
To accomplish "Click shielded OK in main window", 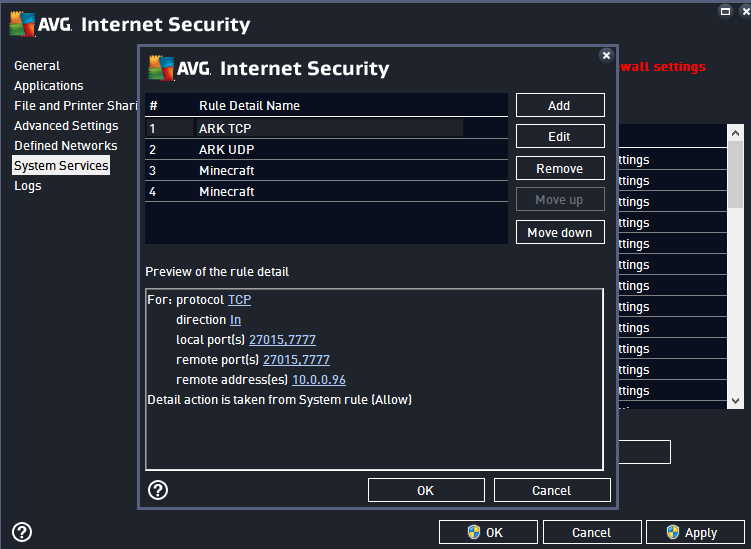I will (488, 533).
